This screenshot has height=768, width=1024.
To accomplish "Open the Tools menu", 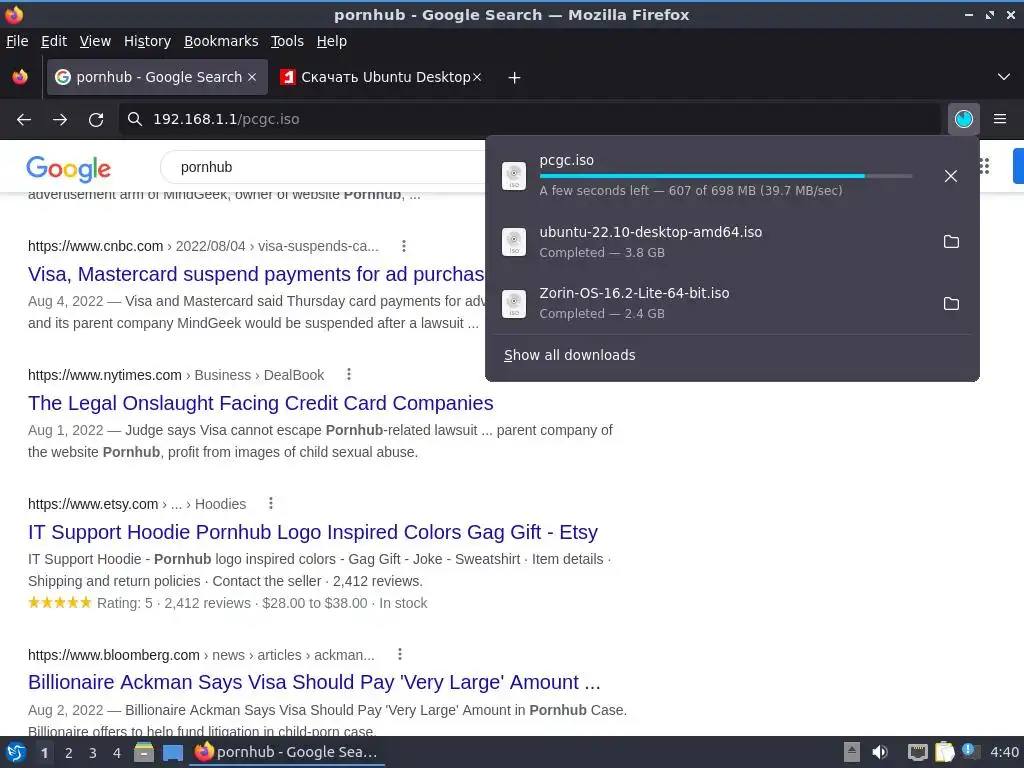I will click(287, 41).
